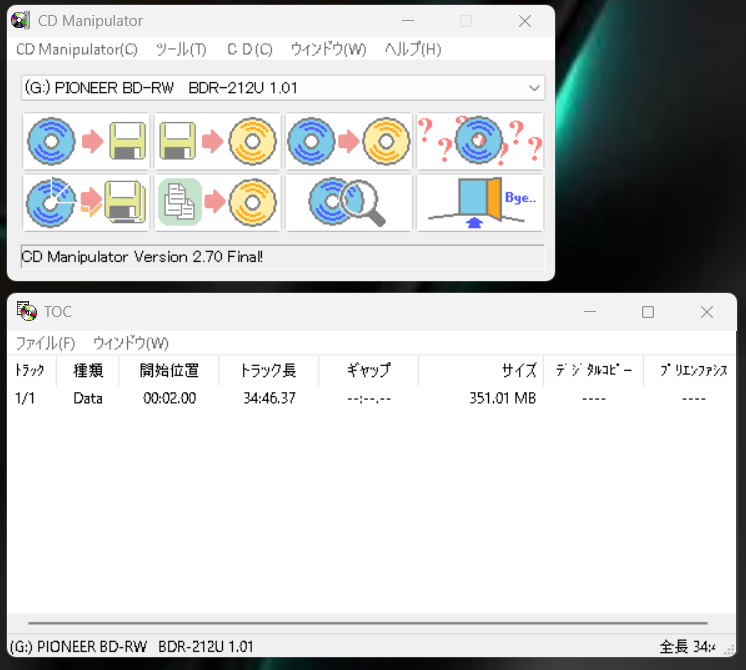
Task: Open the ツール(T) menu
Action: pyautogui.click(x=181, y=49)
